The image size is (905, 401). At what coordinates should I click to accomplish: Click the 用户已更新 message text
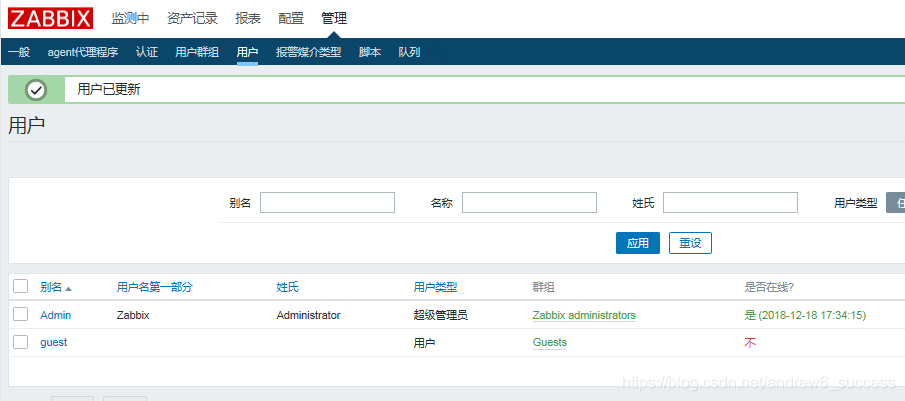pyautogui.click(x=109, y=89)
